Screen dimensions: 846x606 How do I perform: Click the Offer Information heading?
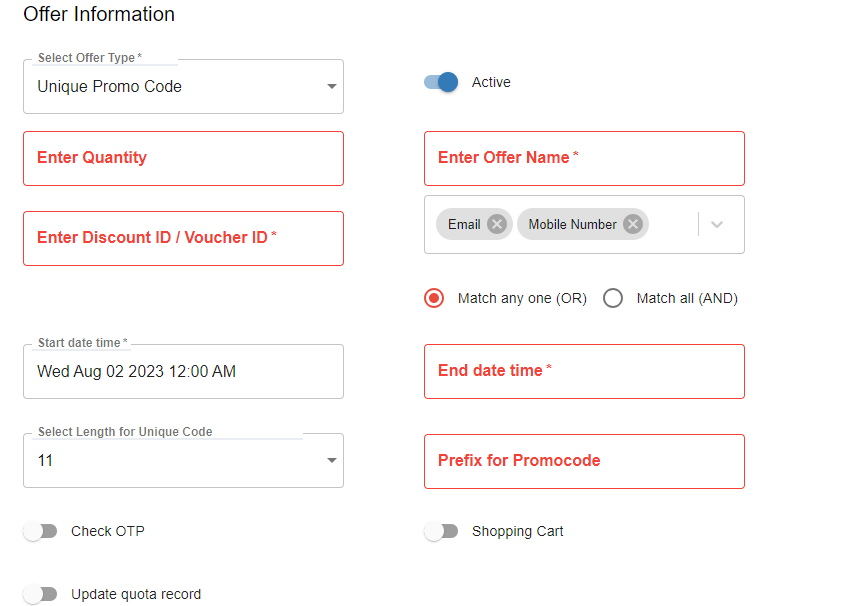[x=99, y=14]
